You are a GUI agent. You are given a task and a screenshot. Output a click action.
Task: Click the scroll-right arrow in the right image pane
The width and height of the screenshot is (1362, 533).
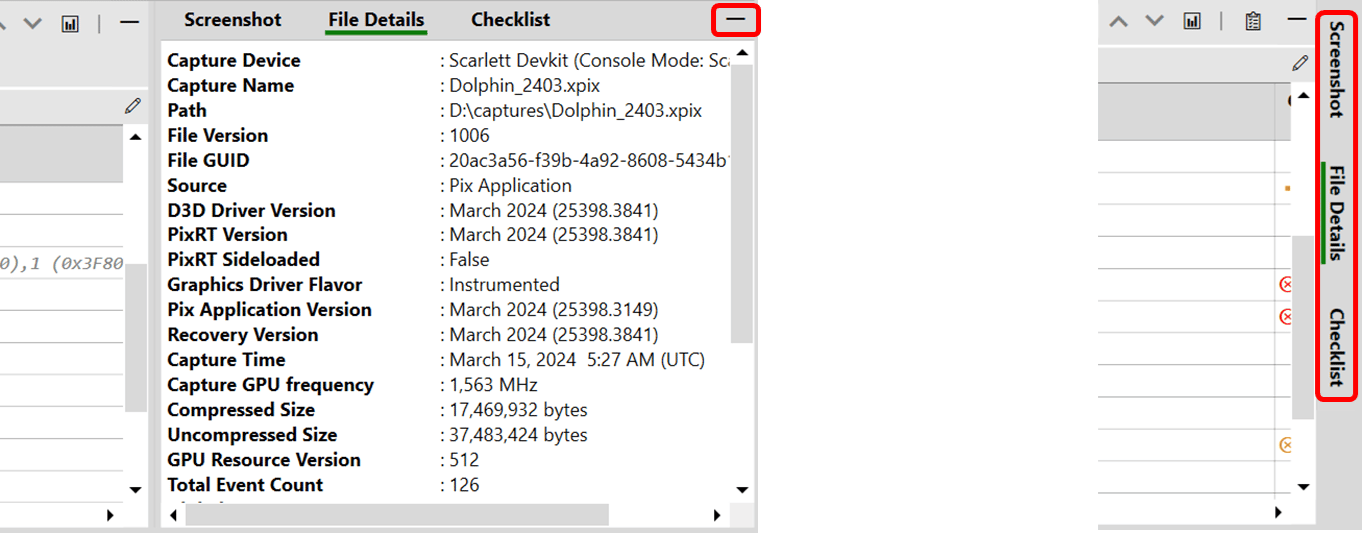click(1277, 511)
